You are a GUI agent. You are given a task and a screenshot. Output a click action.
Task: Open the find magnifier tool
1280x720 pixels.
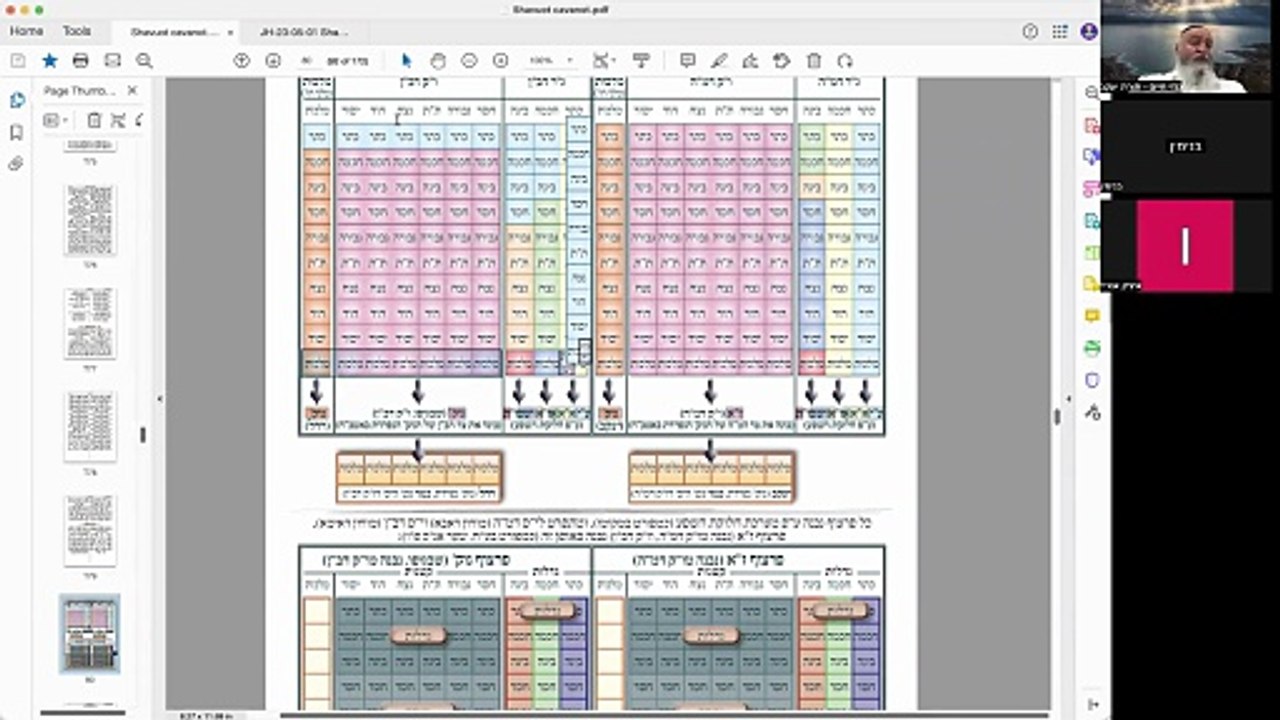pyautogui.click(x=144, y=60)
